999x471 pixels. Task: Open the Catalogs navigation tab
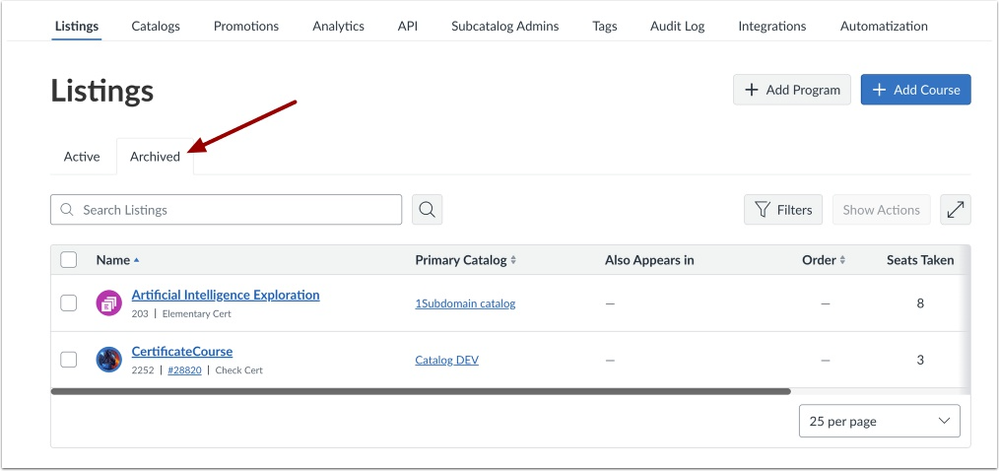click(x=155, y=26)
